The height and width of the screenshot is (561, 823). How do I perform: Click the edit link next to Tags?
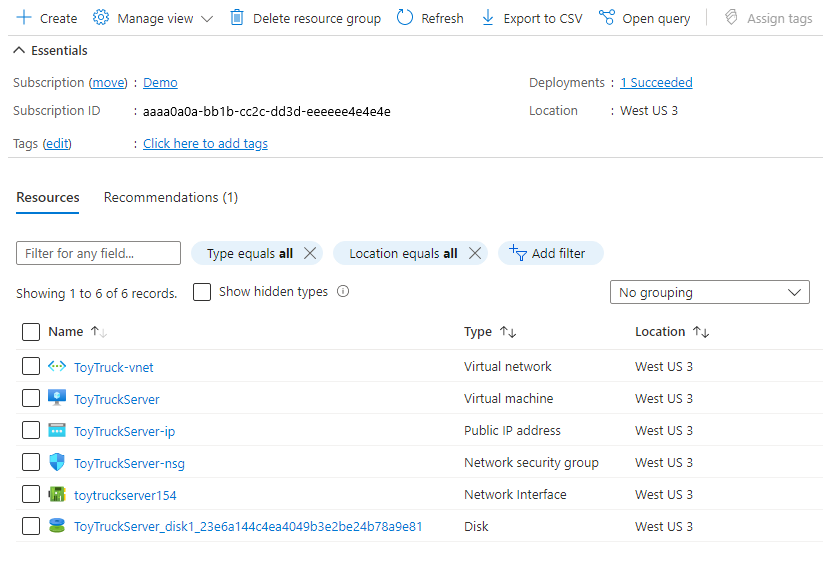[x=57, y=143]
